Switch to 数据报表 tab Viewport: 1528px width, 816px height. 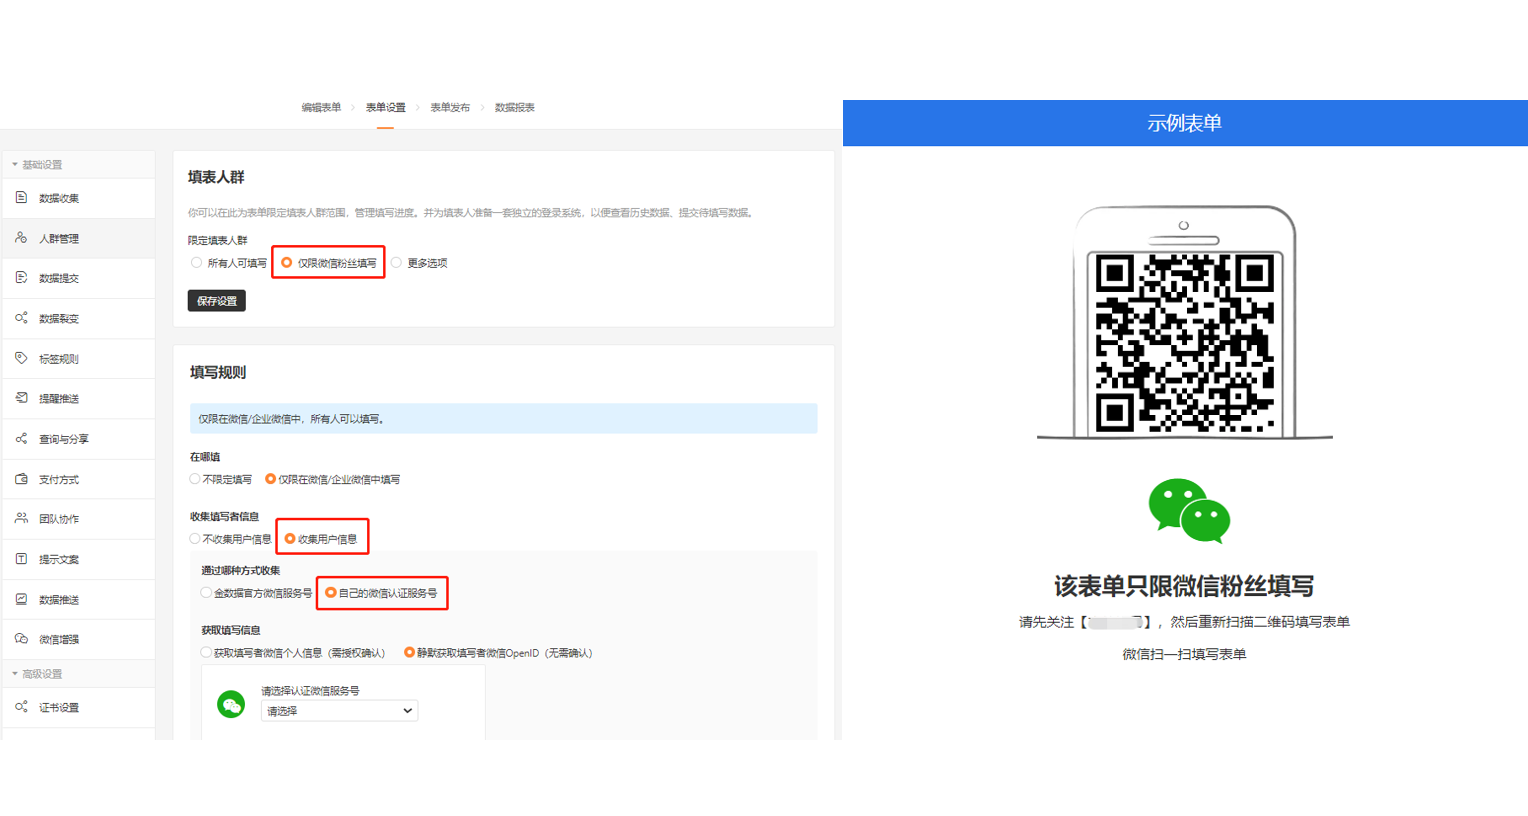point(515,107)
